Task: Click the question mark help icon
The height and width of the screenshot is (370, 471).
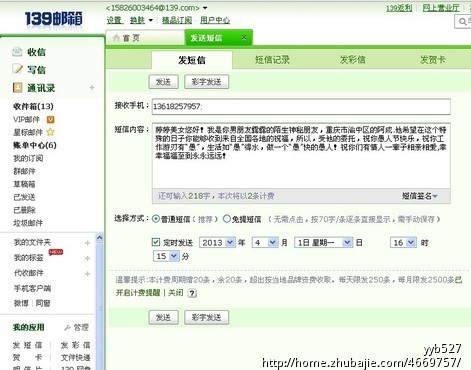Action: (x=192, y=293)
